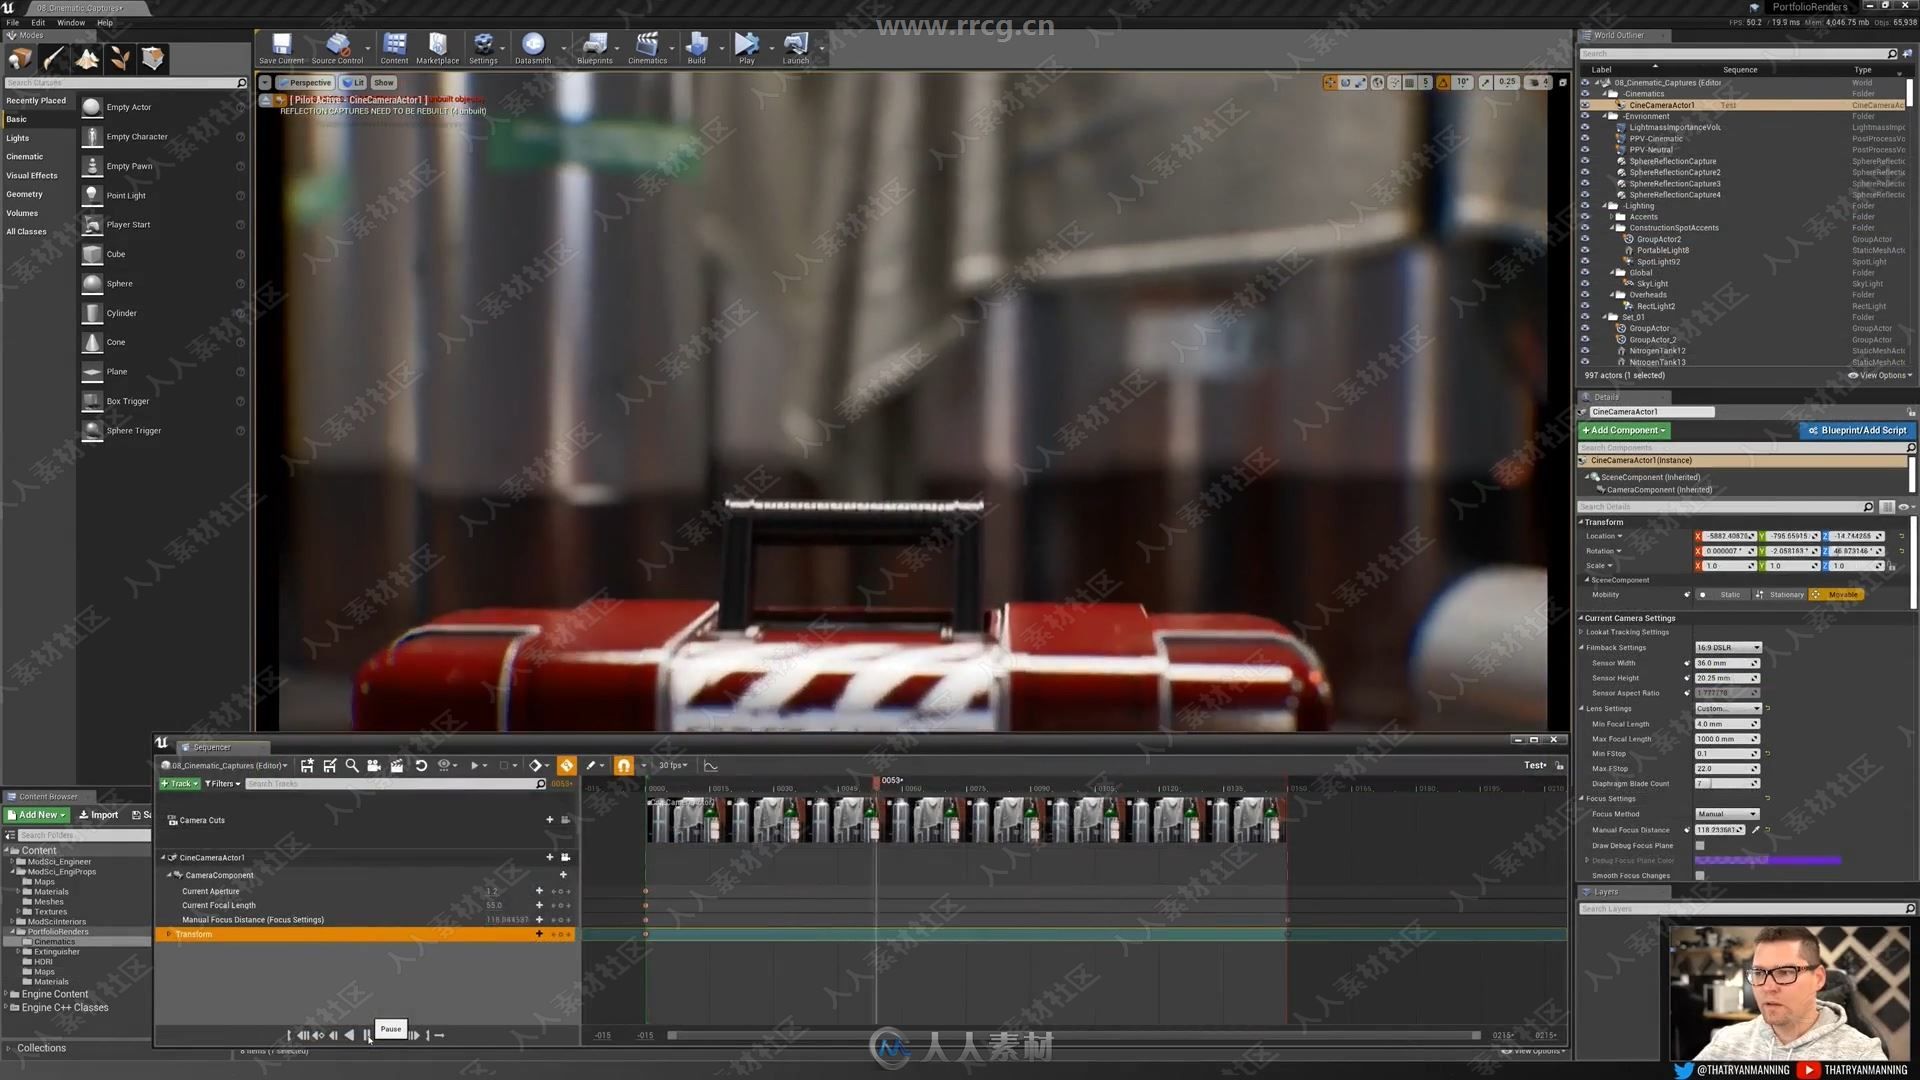Image resolution: width=1920 pixels, height=1080 pixels.
Task: Open the Sequencer Filters dropdown
Action: tap(222, 784)
